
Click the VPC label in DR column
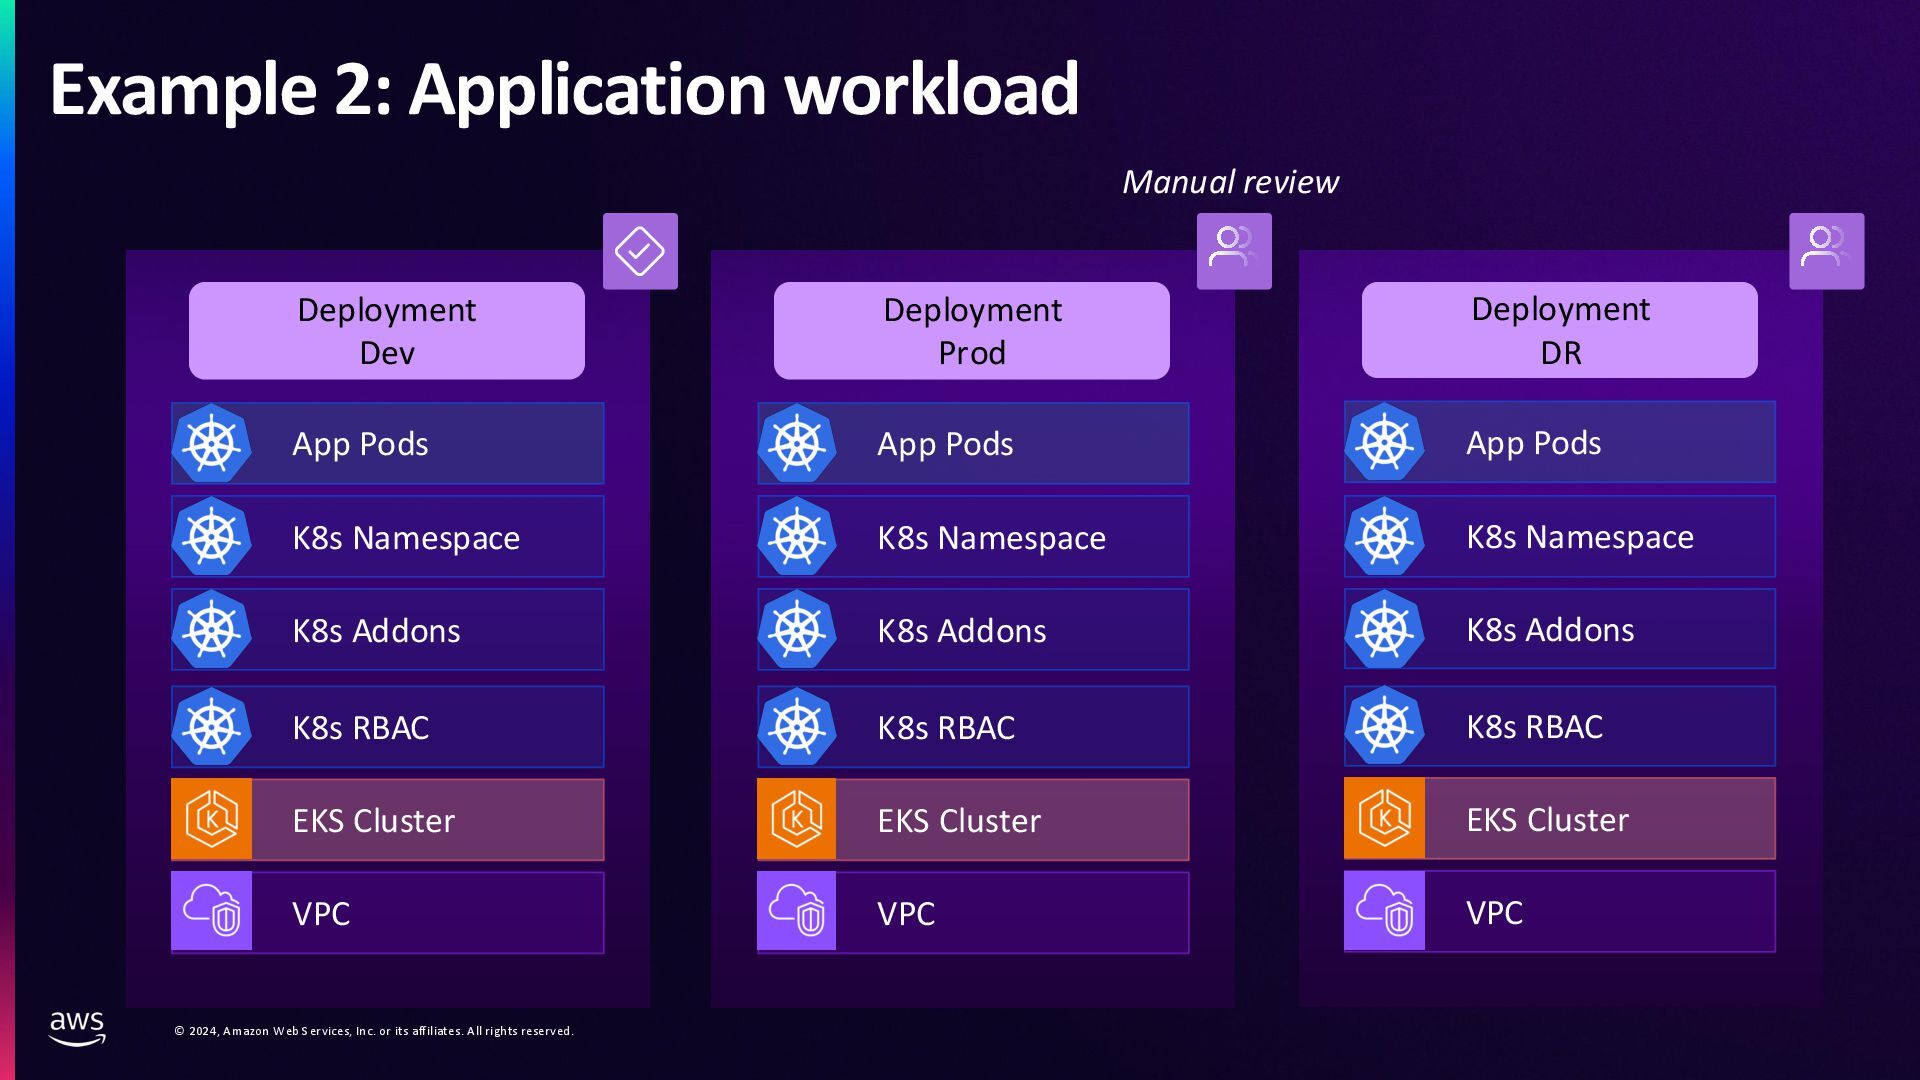[x=1494, y=913]
